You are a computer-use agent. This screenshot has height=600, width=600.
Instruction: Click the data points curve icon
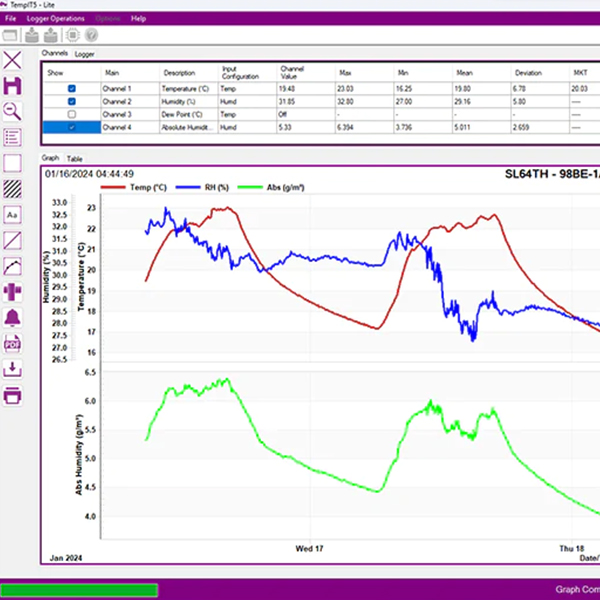pyautogui.click(x=13, y=266)
